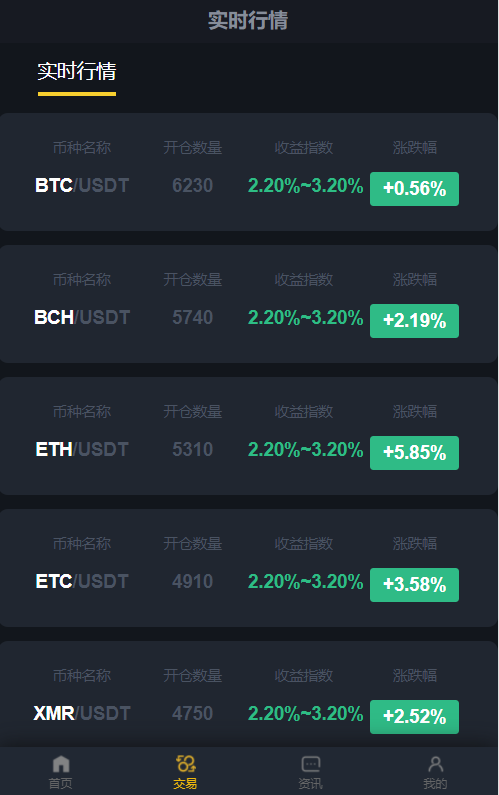The width and height of the screenshot is (499, 795).
Task: Click the XMR 2.20%~3.20% yield index
Action: [x=305, y=713]
